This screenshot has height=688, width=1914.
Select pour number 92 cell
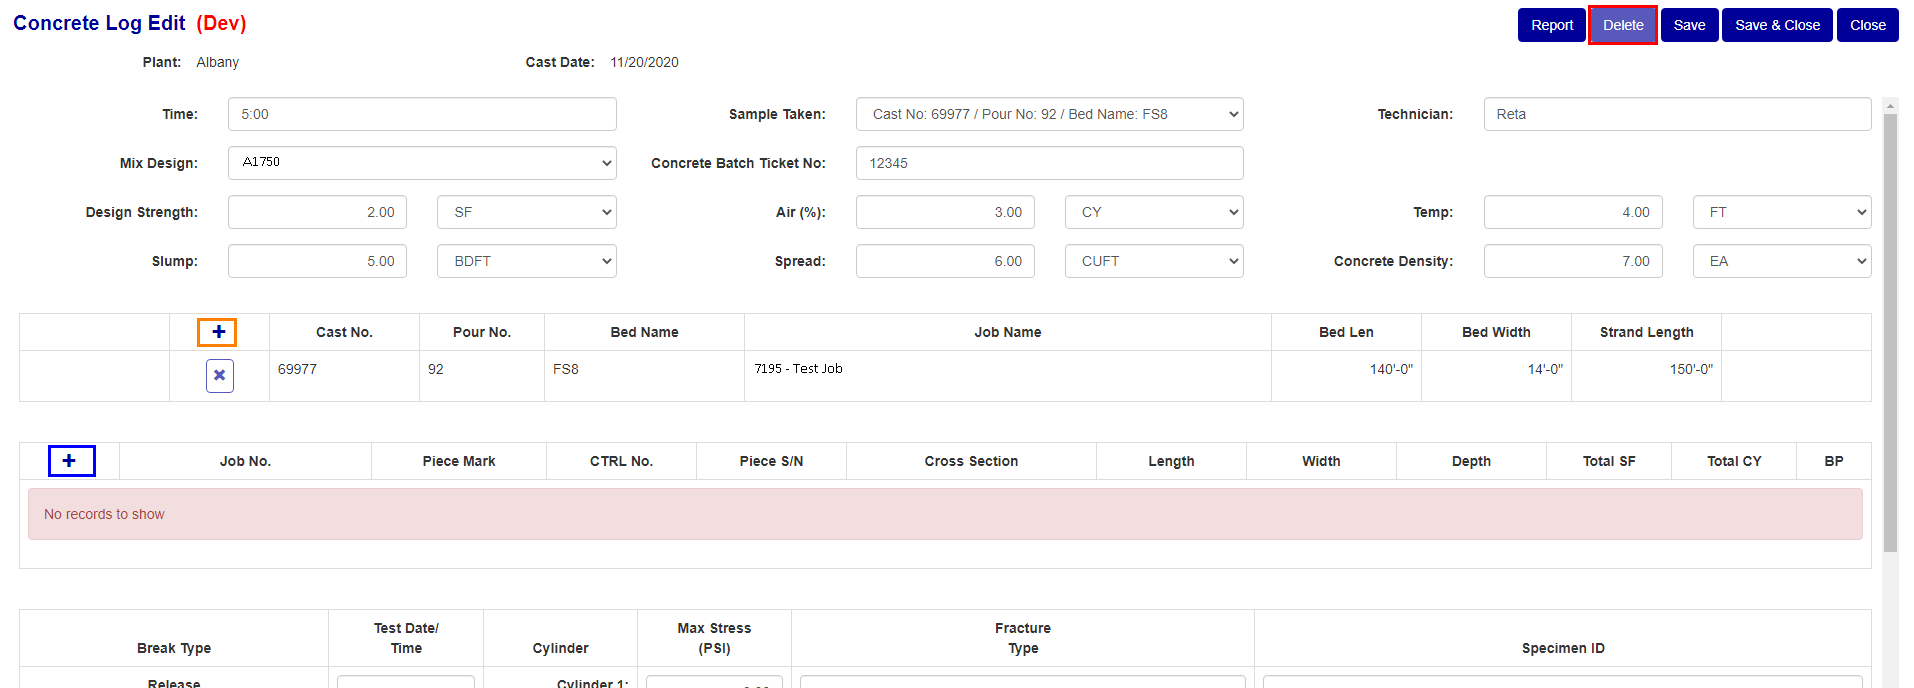click(x=482, y=376)
